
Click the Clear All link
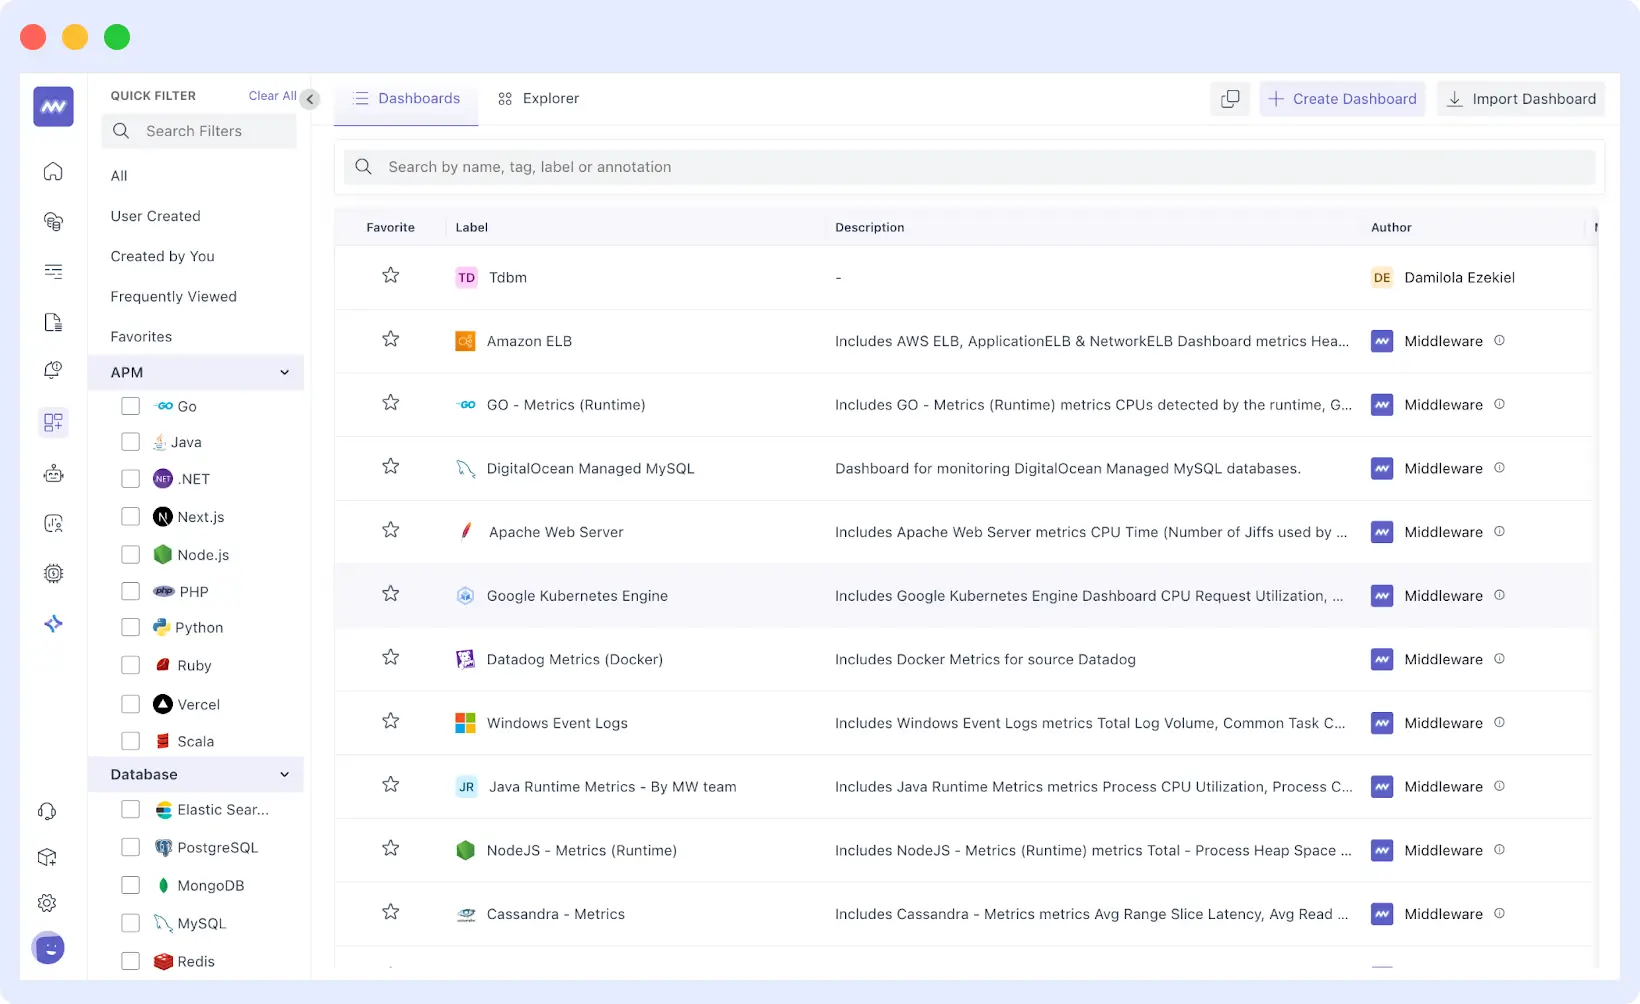pyautogui.click(x=271, y=95)
